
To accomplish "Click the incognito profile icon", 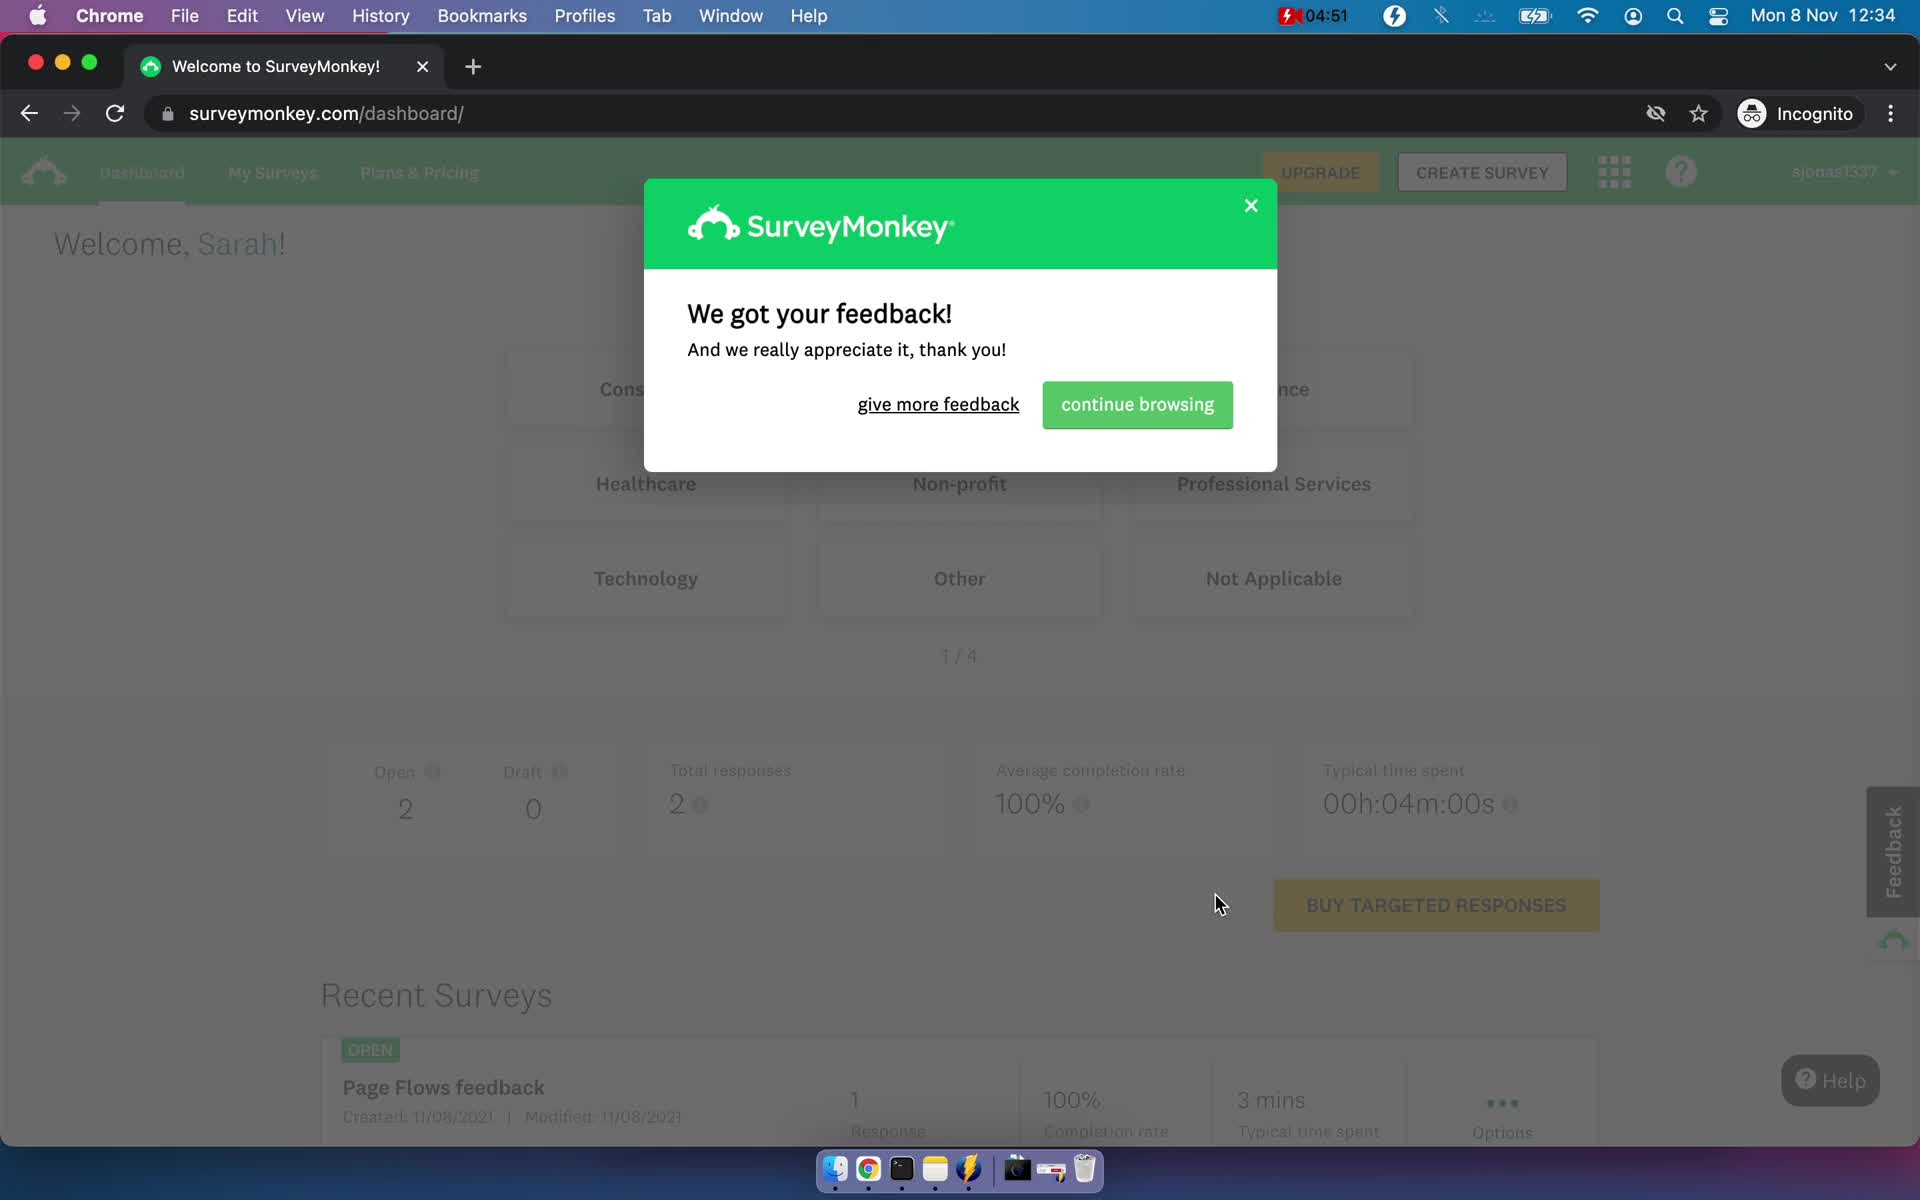I will [1751, 113].
